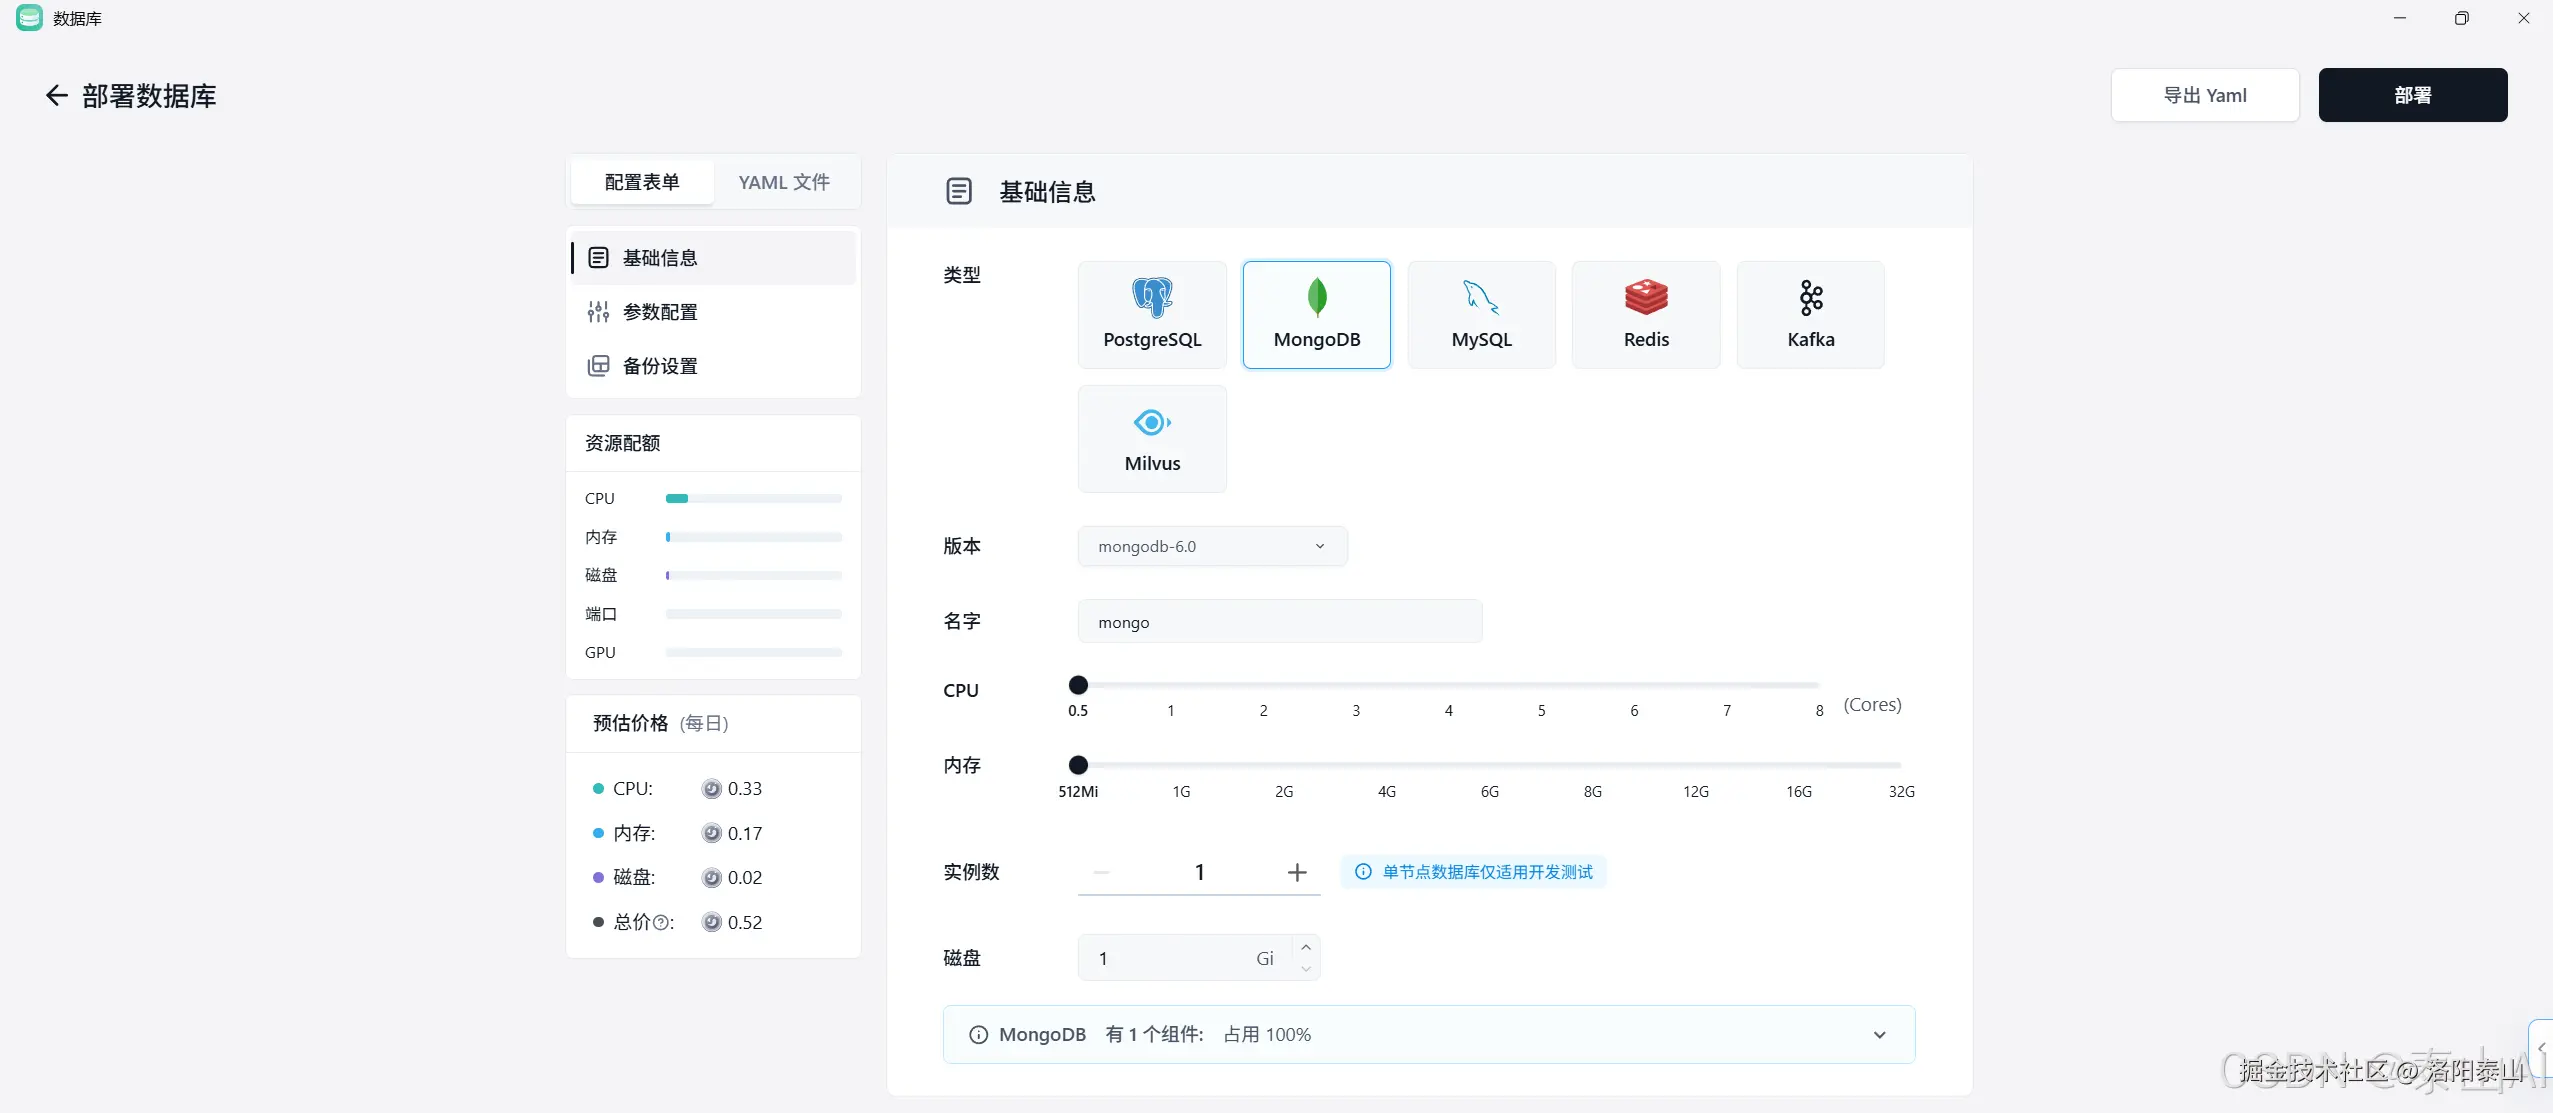Select the Kafka database type icon
Screen dimensions: 2553x1113
(x=1809, y=313)
